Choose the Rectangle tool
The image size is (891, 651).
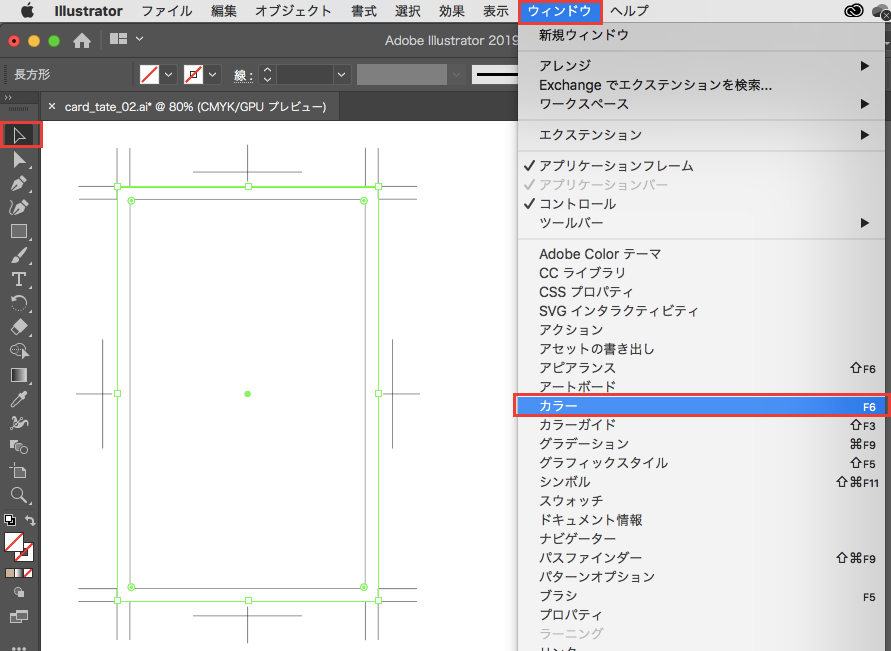click(x=19, y=231)
